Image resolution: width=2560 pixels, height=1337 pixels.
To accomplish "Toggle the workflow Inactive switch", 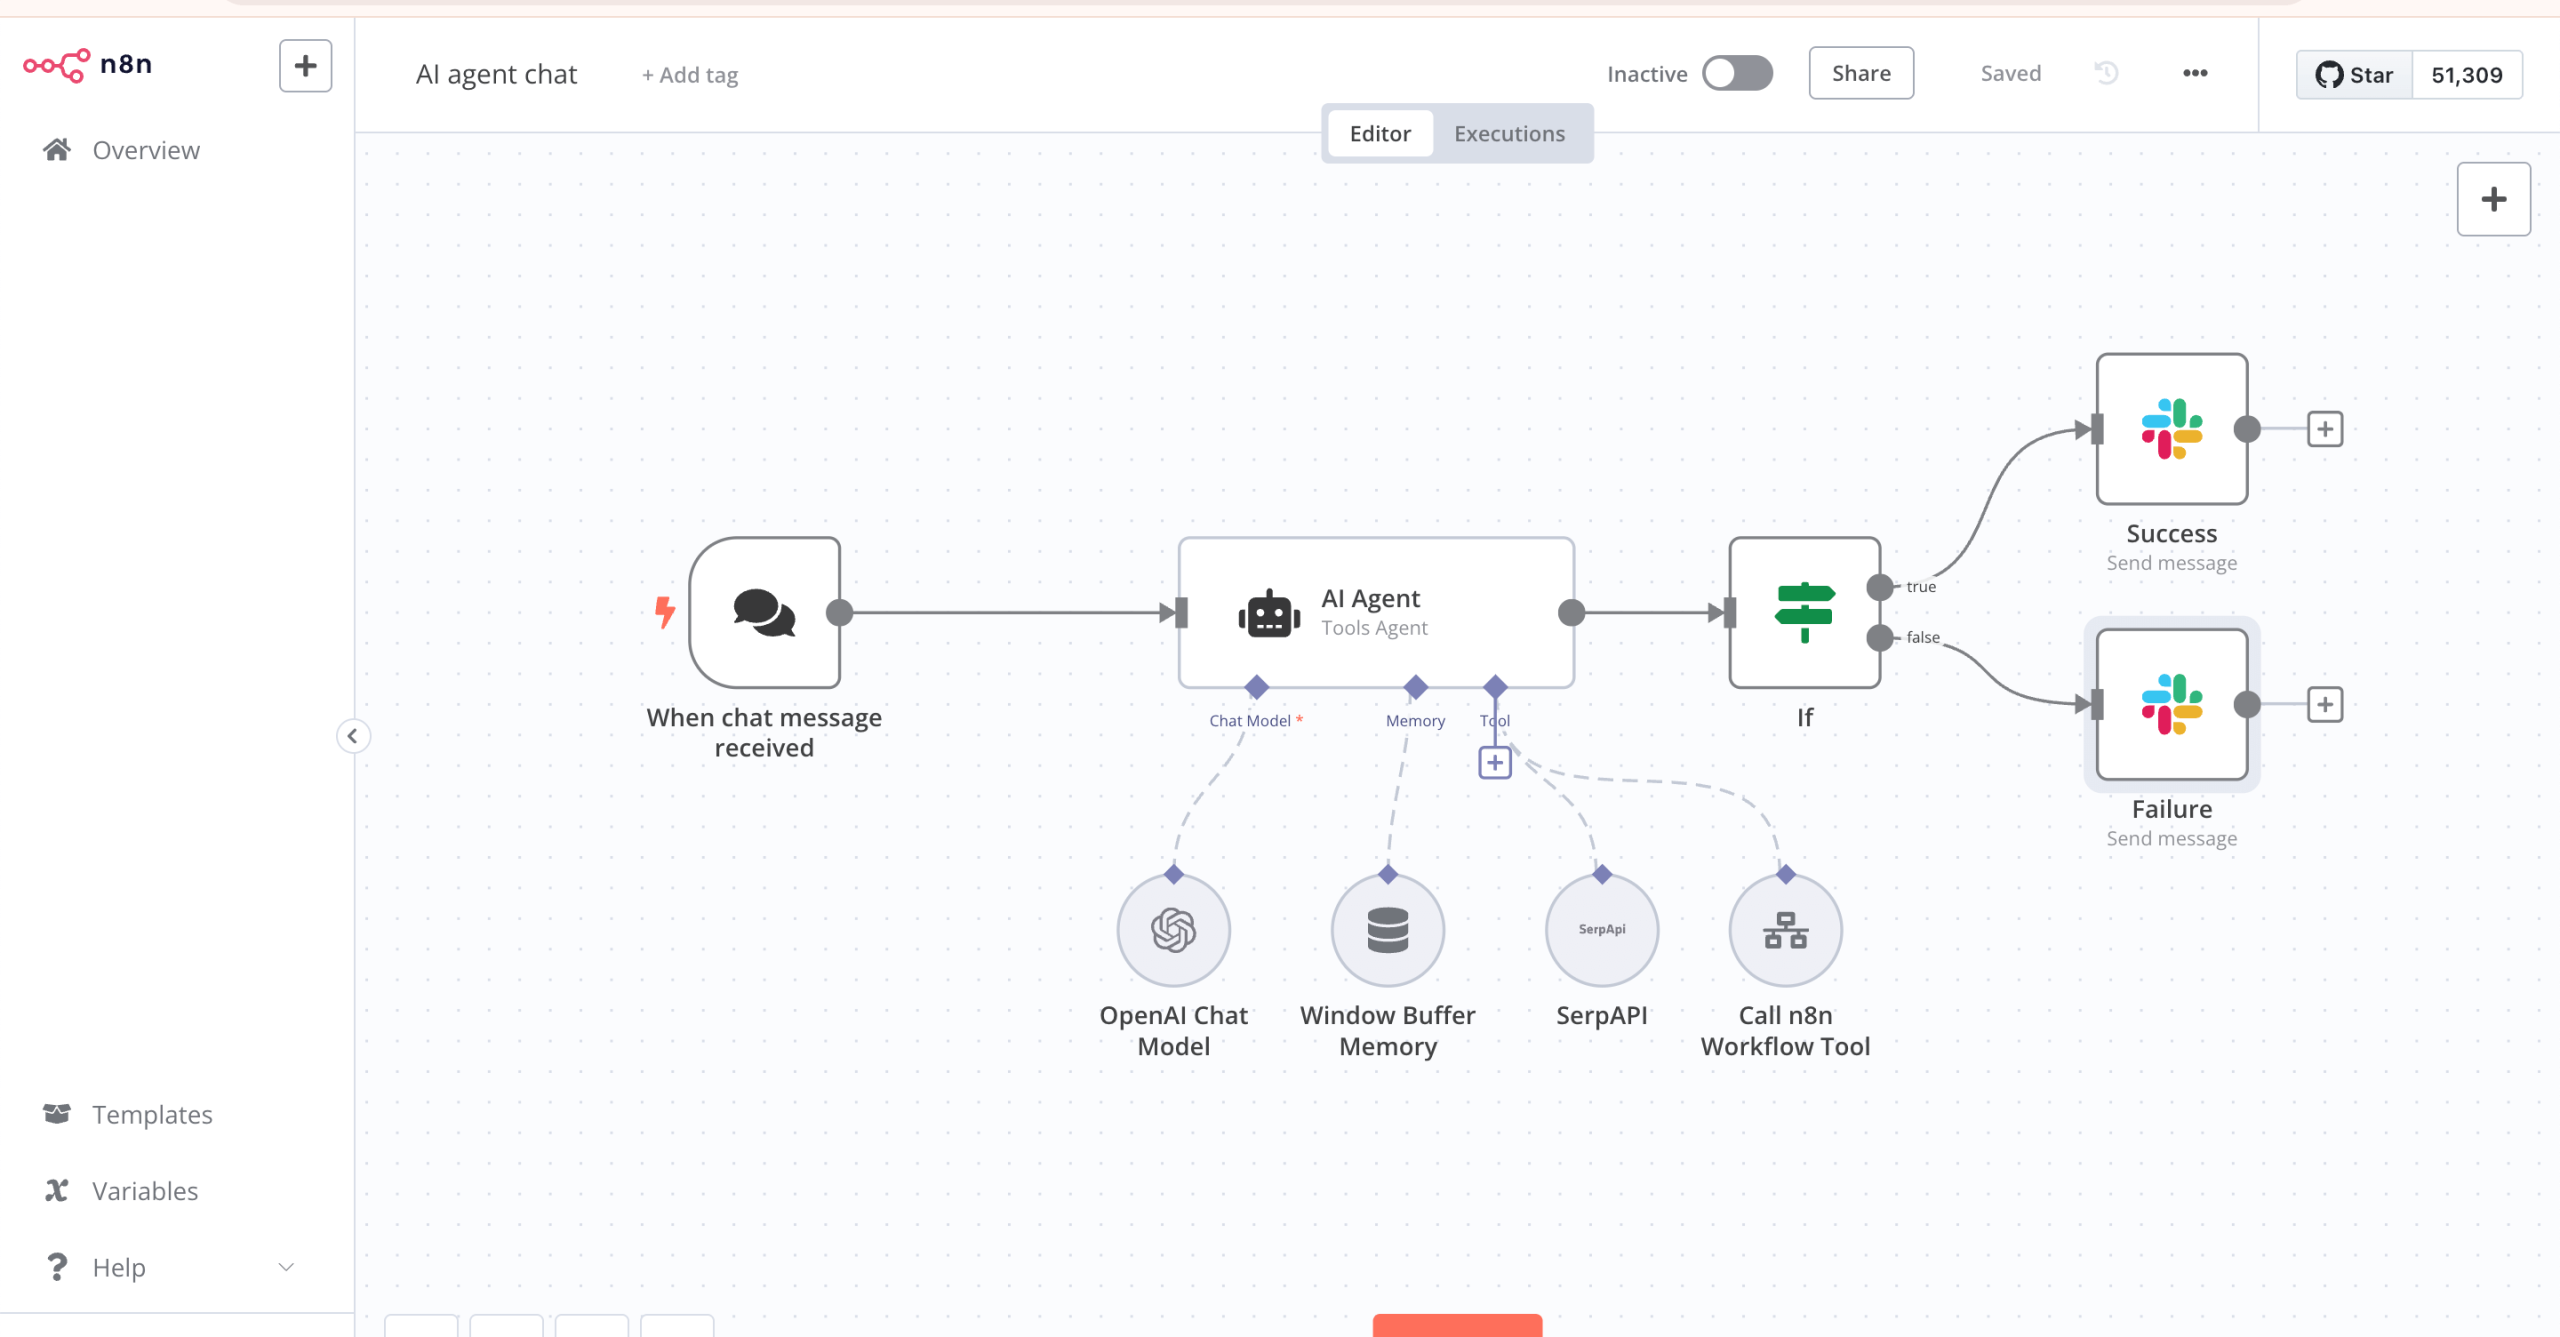I will [1738, 73].
